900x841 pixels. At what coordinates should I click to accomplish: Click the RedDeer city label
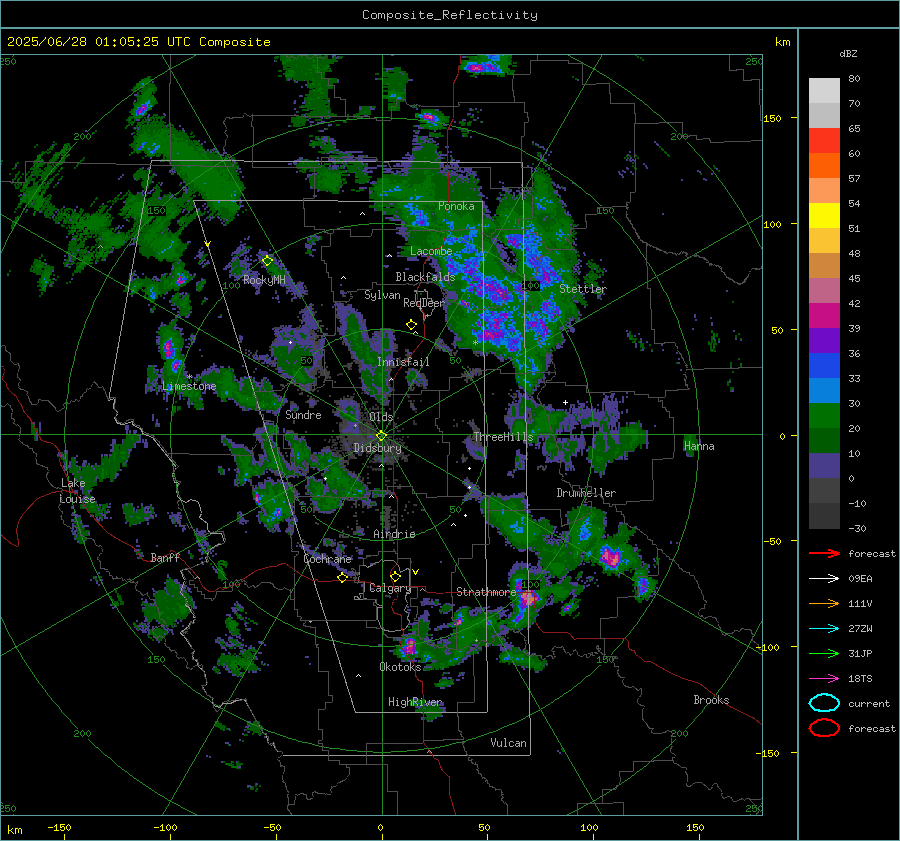tap(424, 303)
